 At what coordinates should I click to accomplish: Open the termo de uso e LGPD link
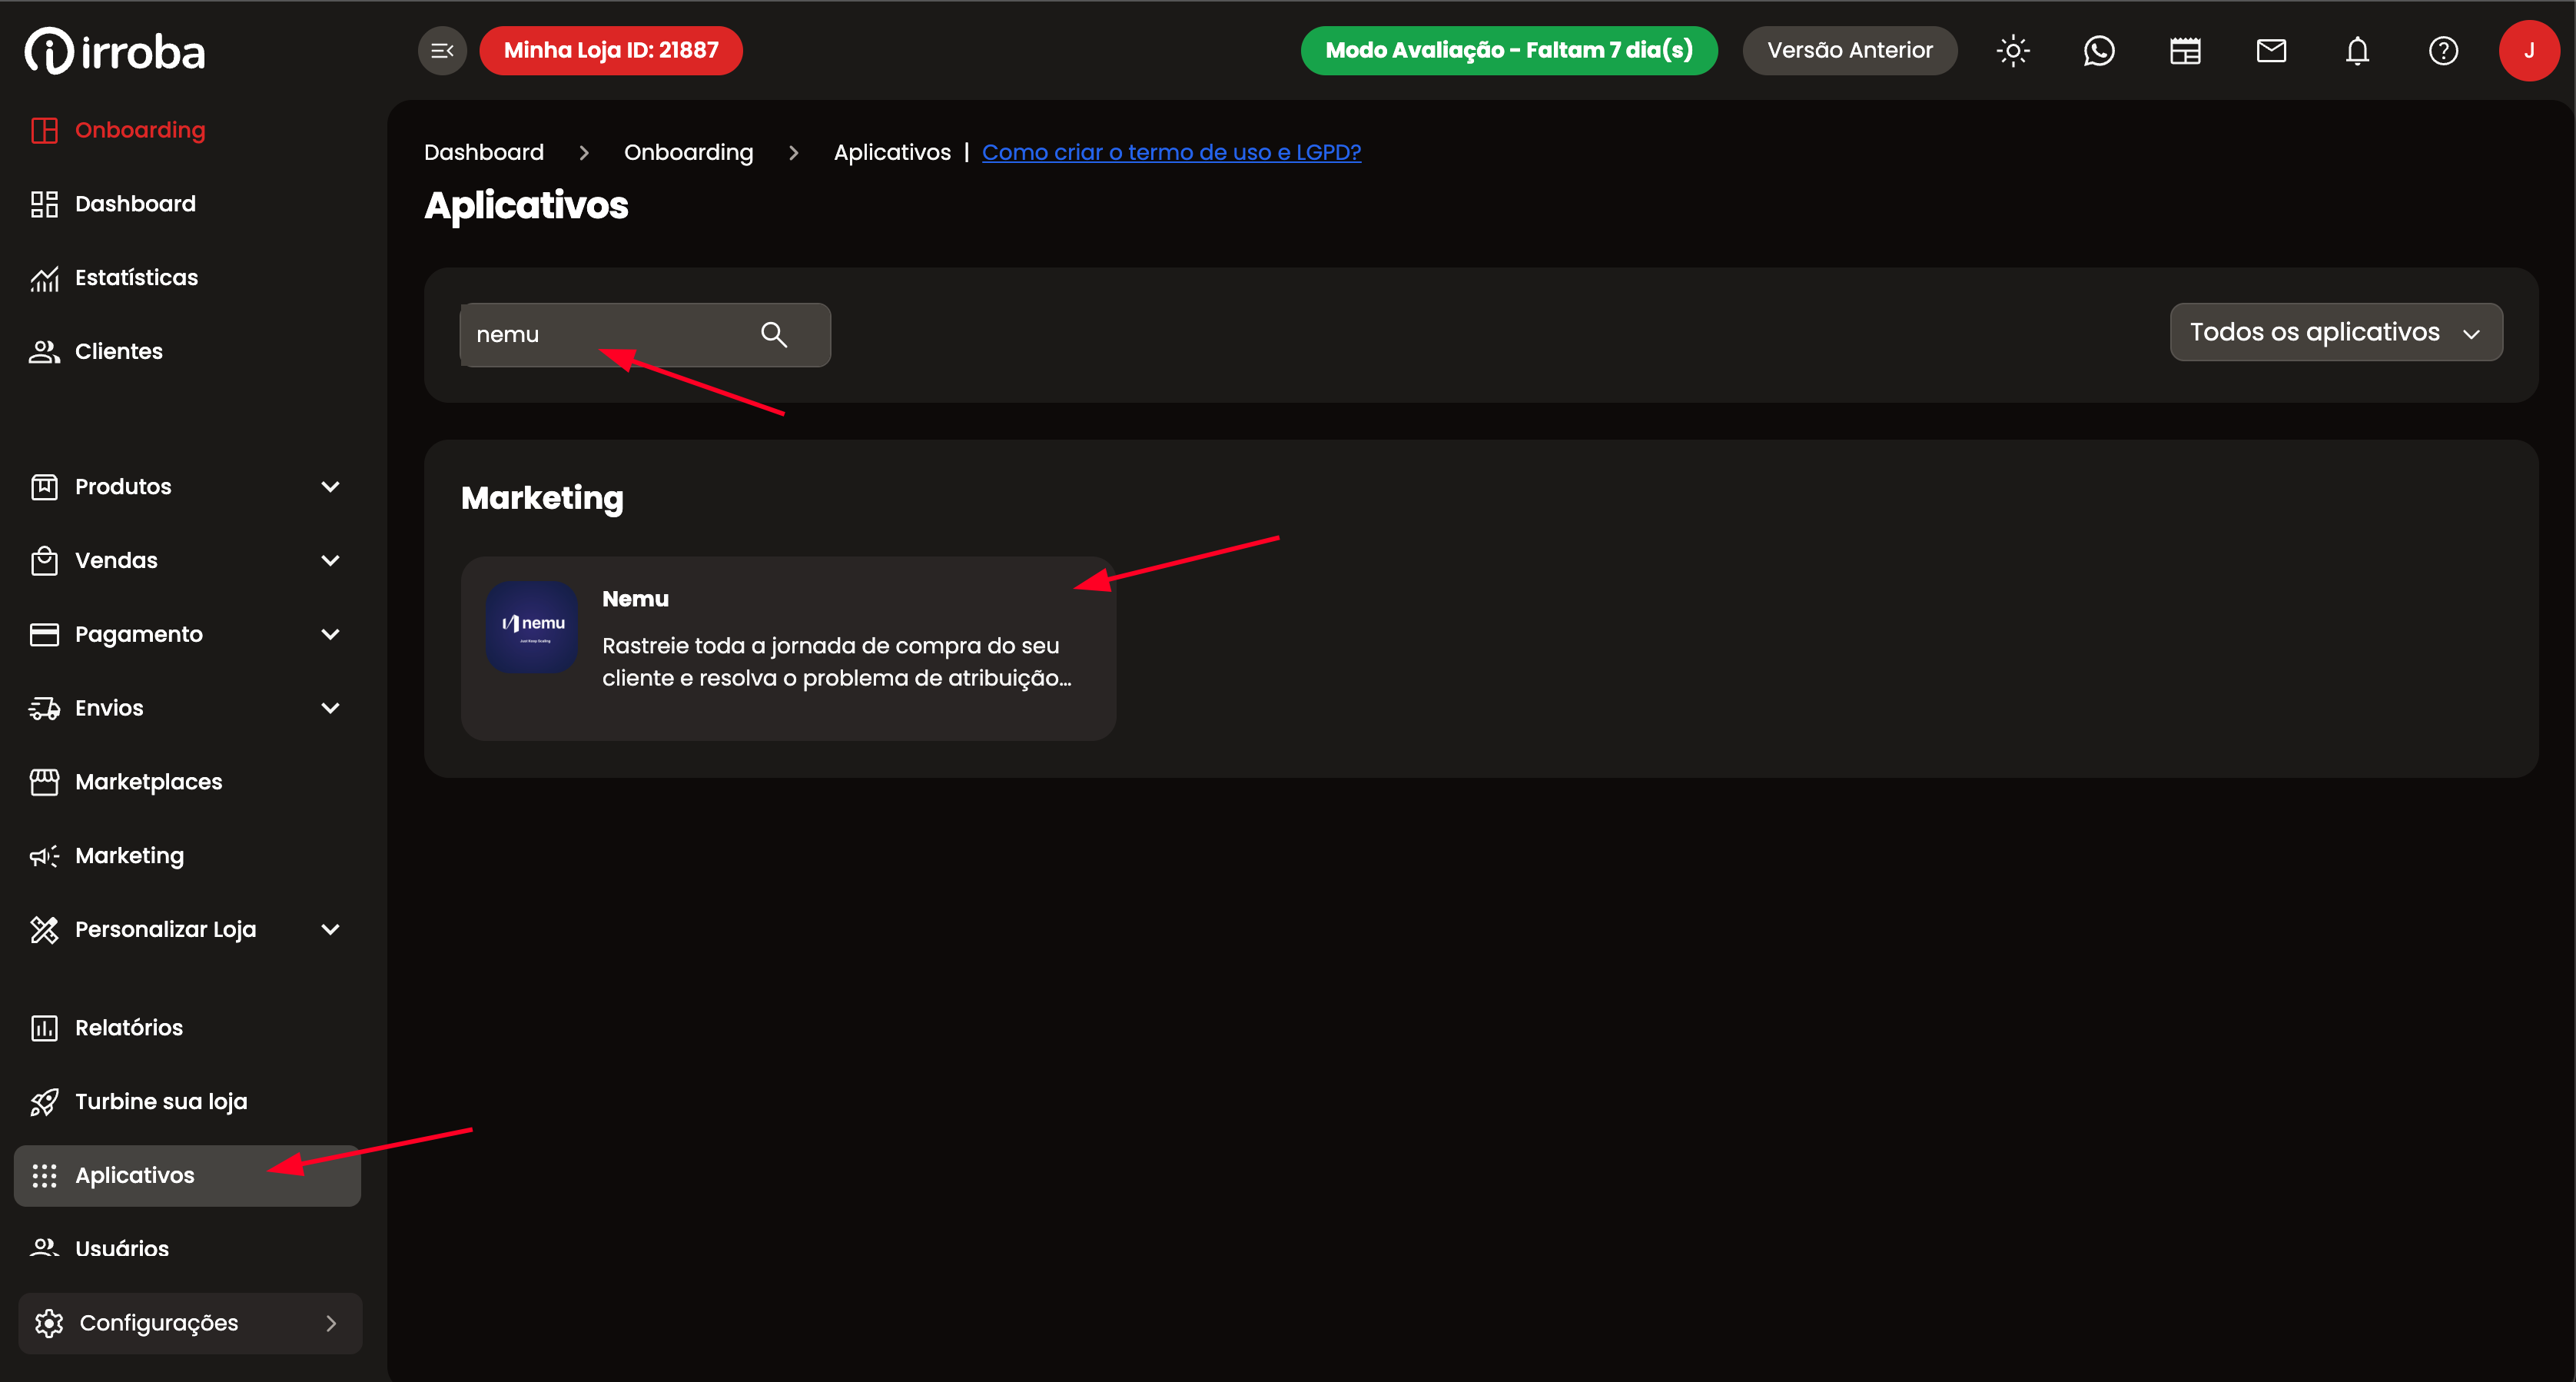pos(1171,152)
